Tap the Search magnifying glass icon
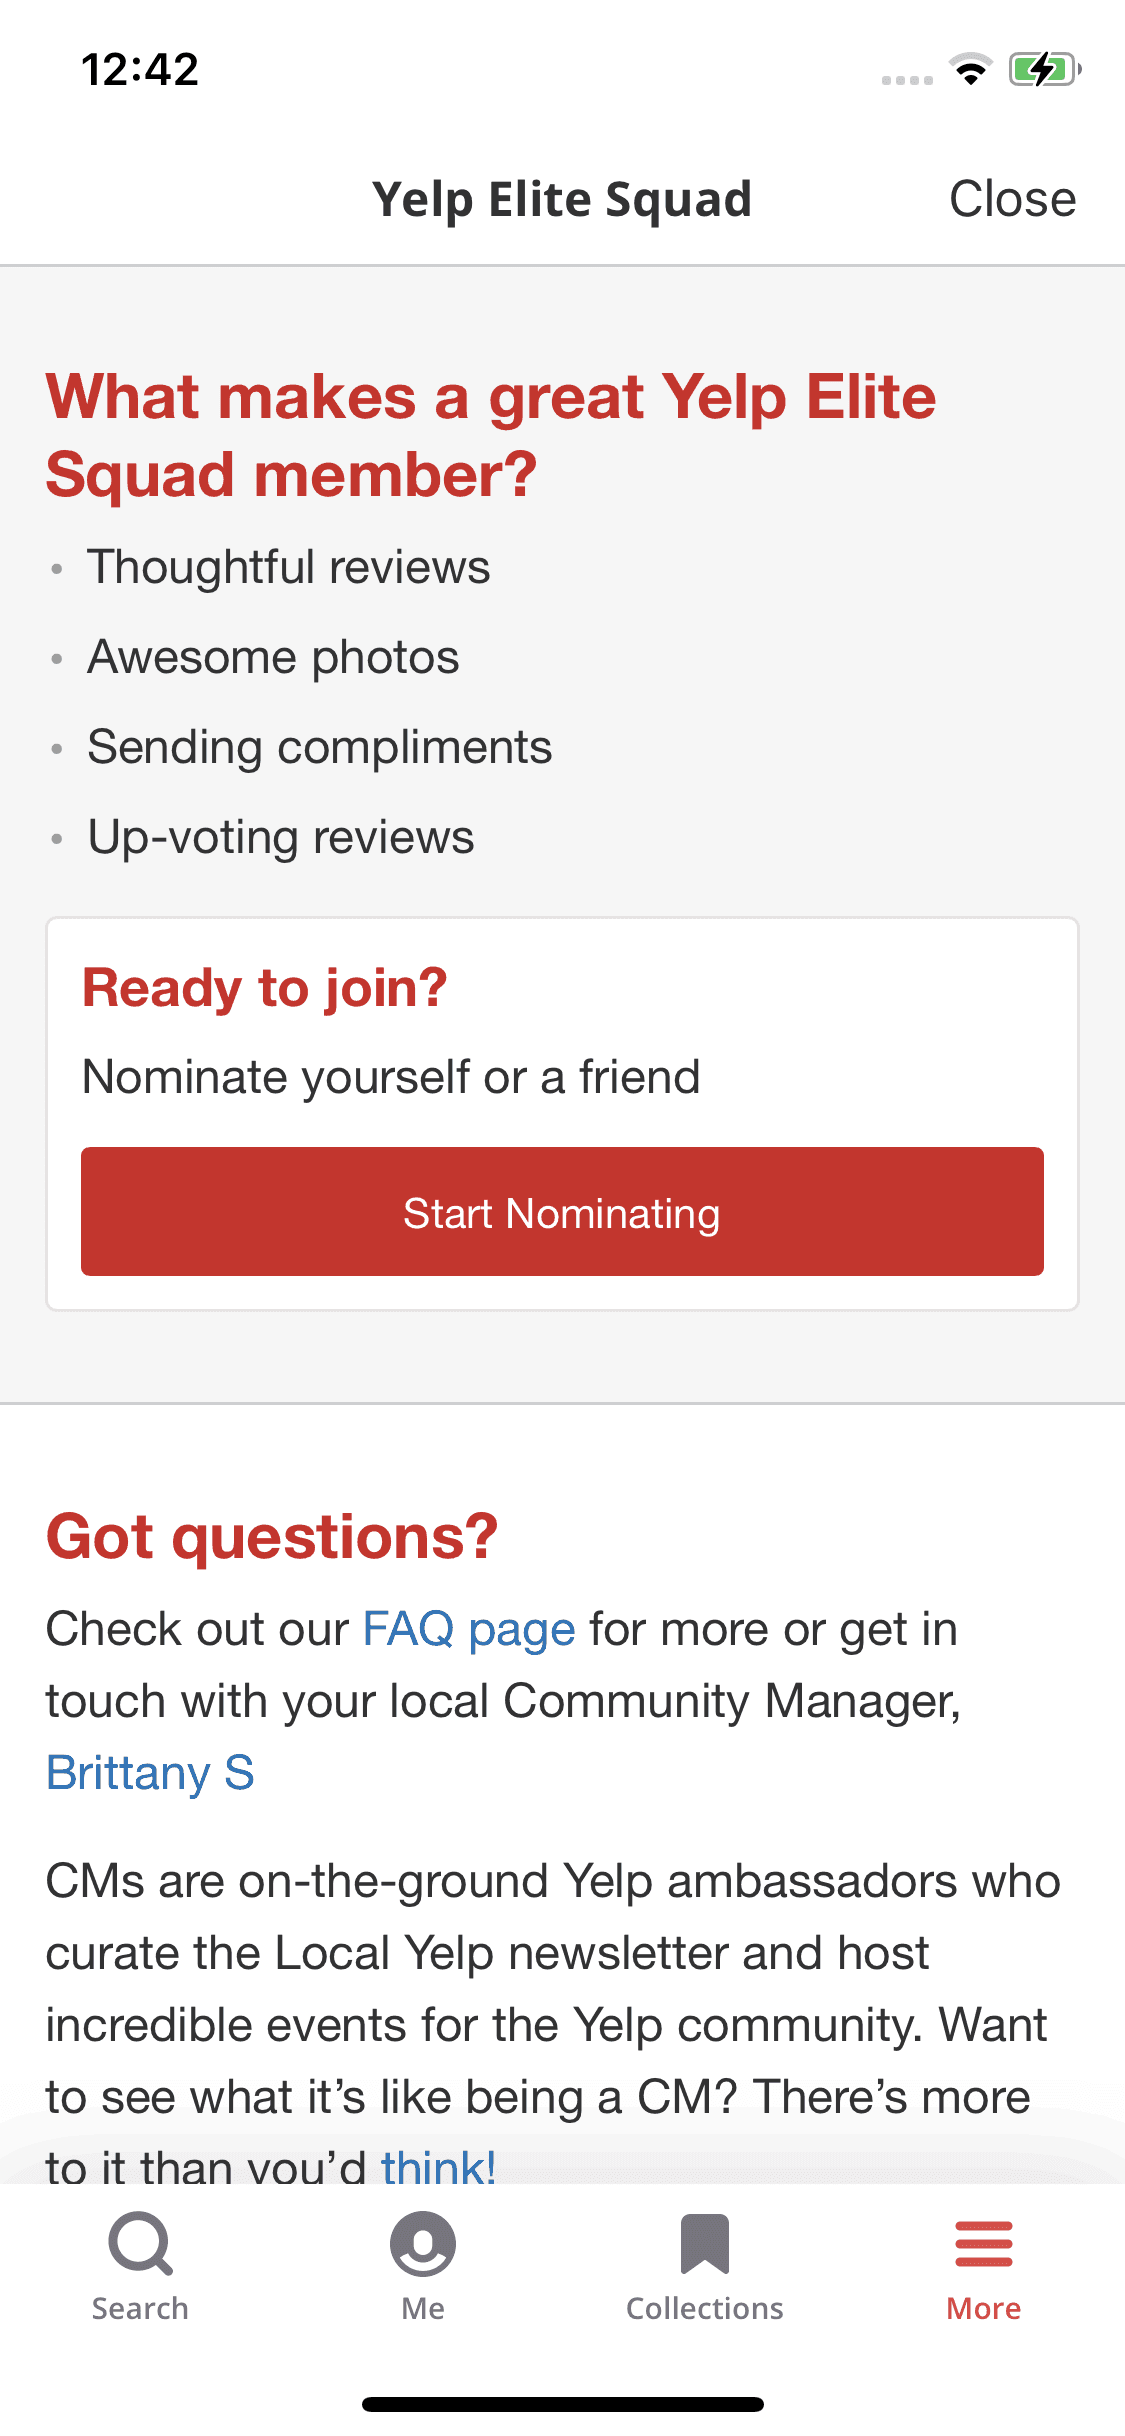This screenshot has width=1125, height=2436. tap(140, 2244)
